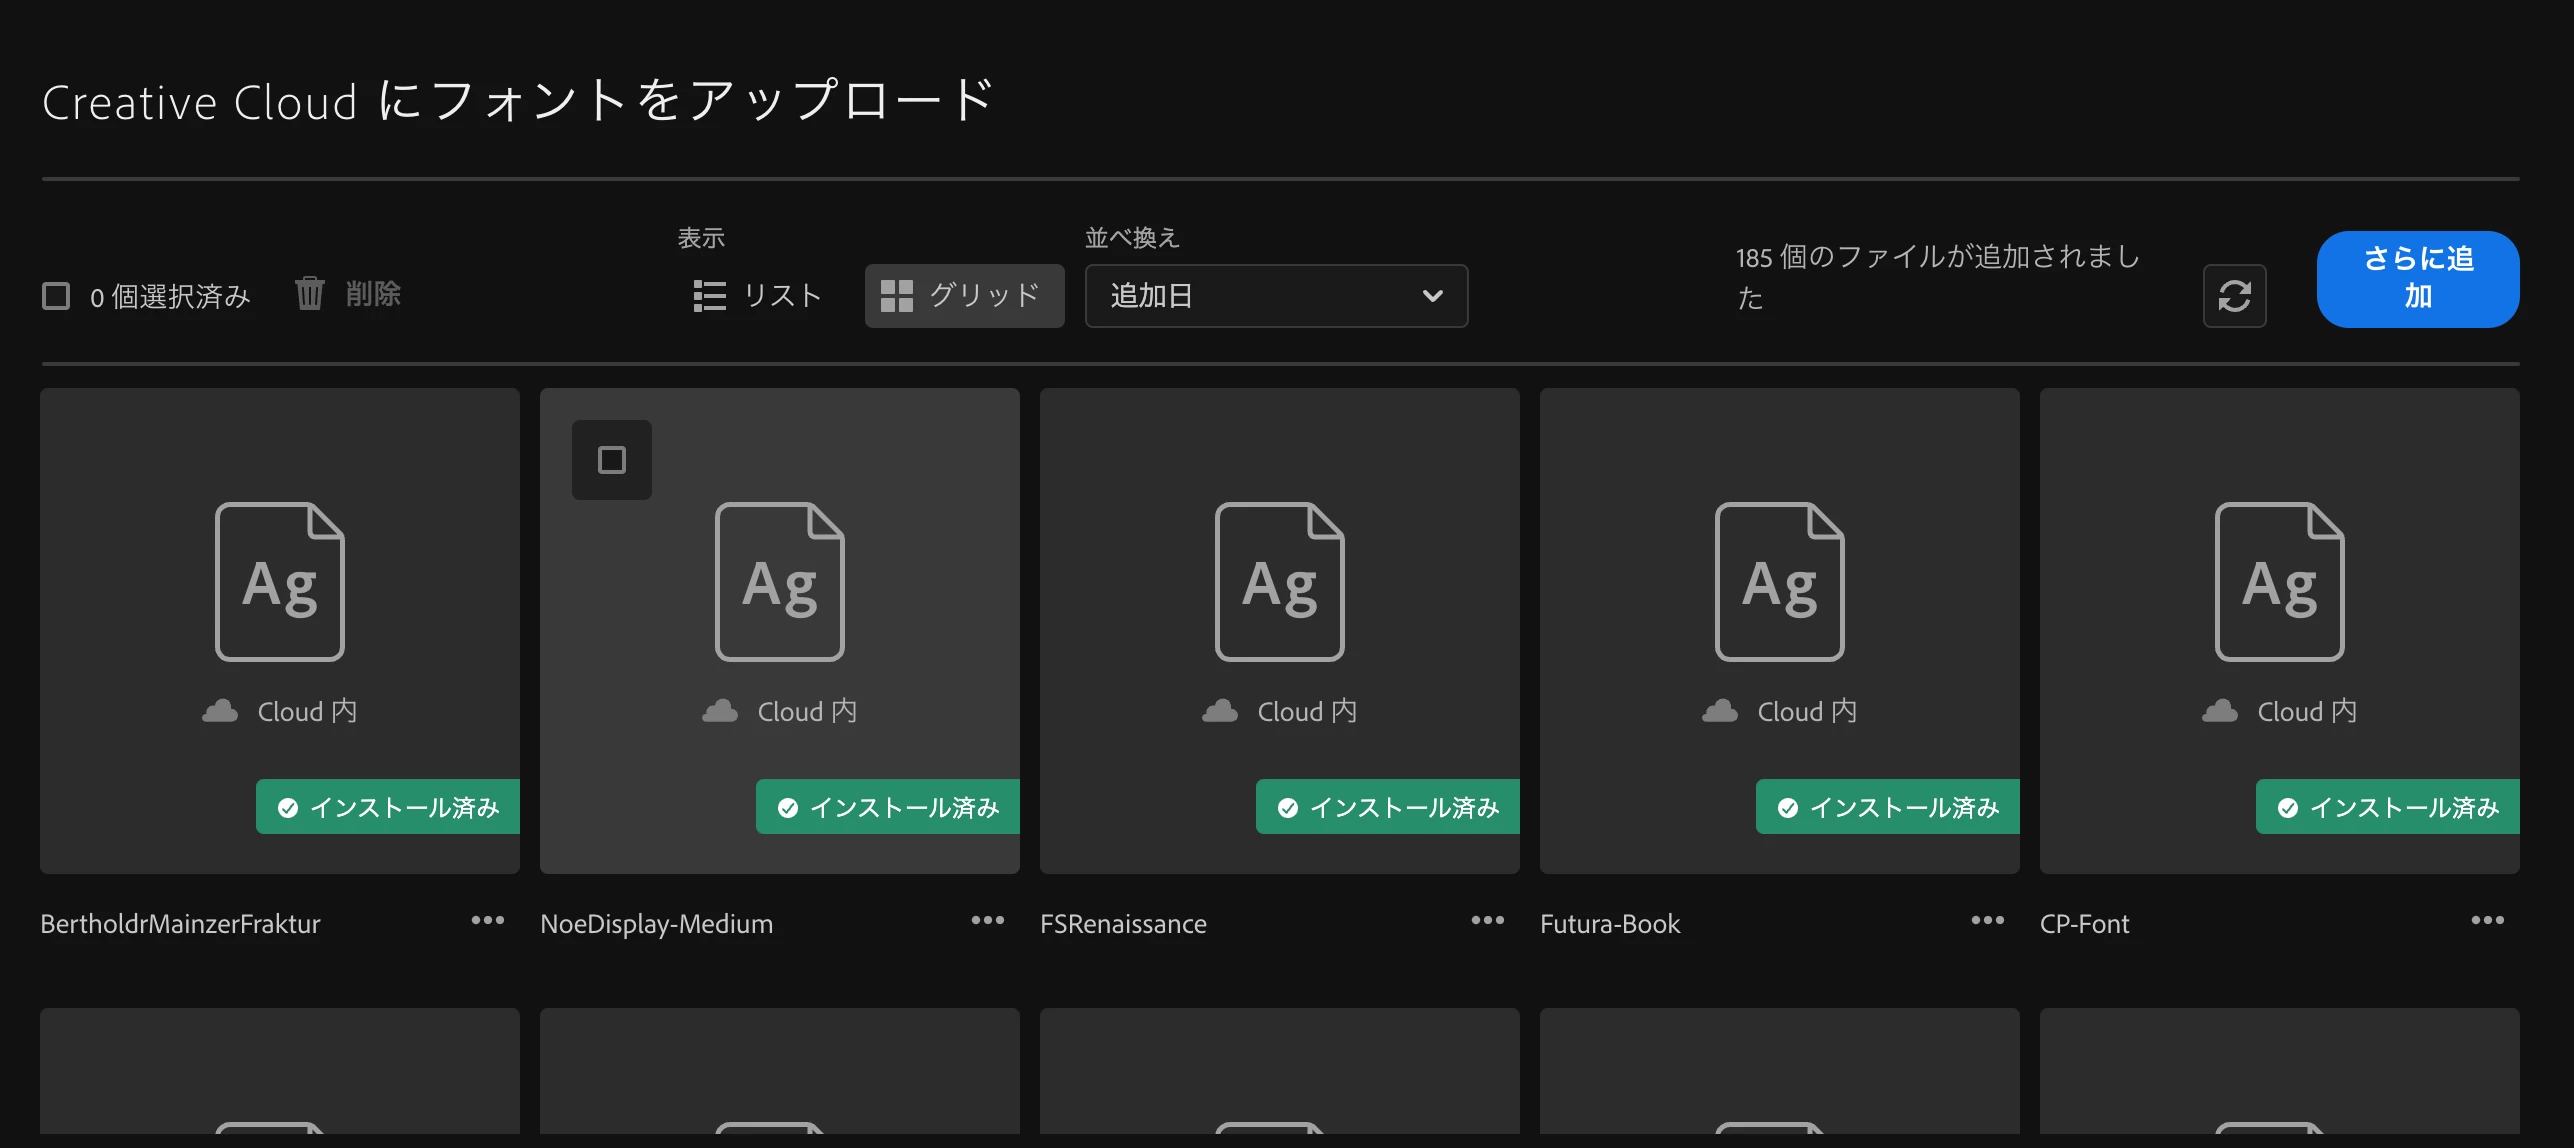Click インストール済み badge on the CP-Font card

coord(2388,807)
